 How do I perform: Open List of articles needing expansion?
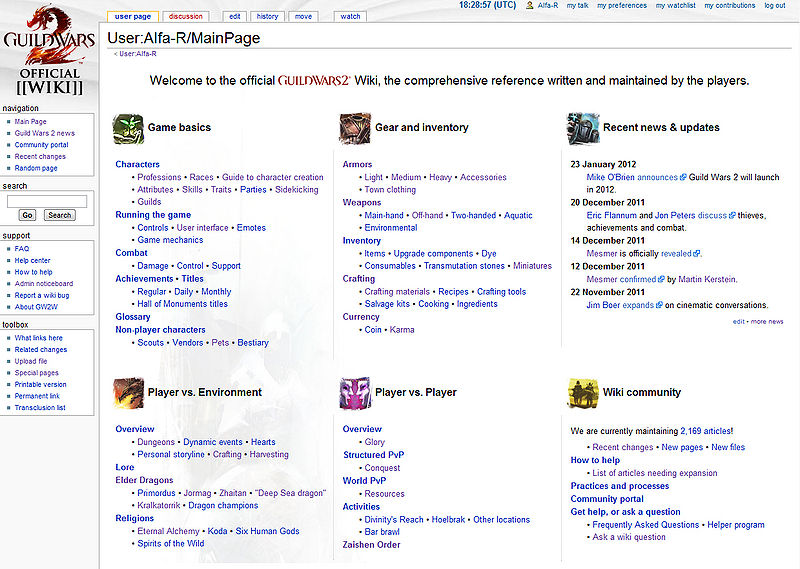tap(655, 473)
